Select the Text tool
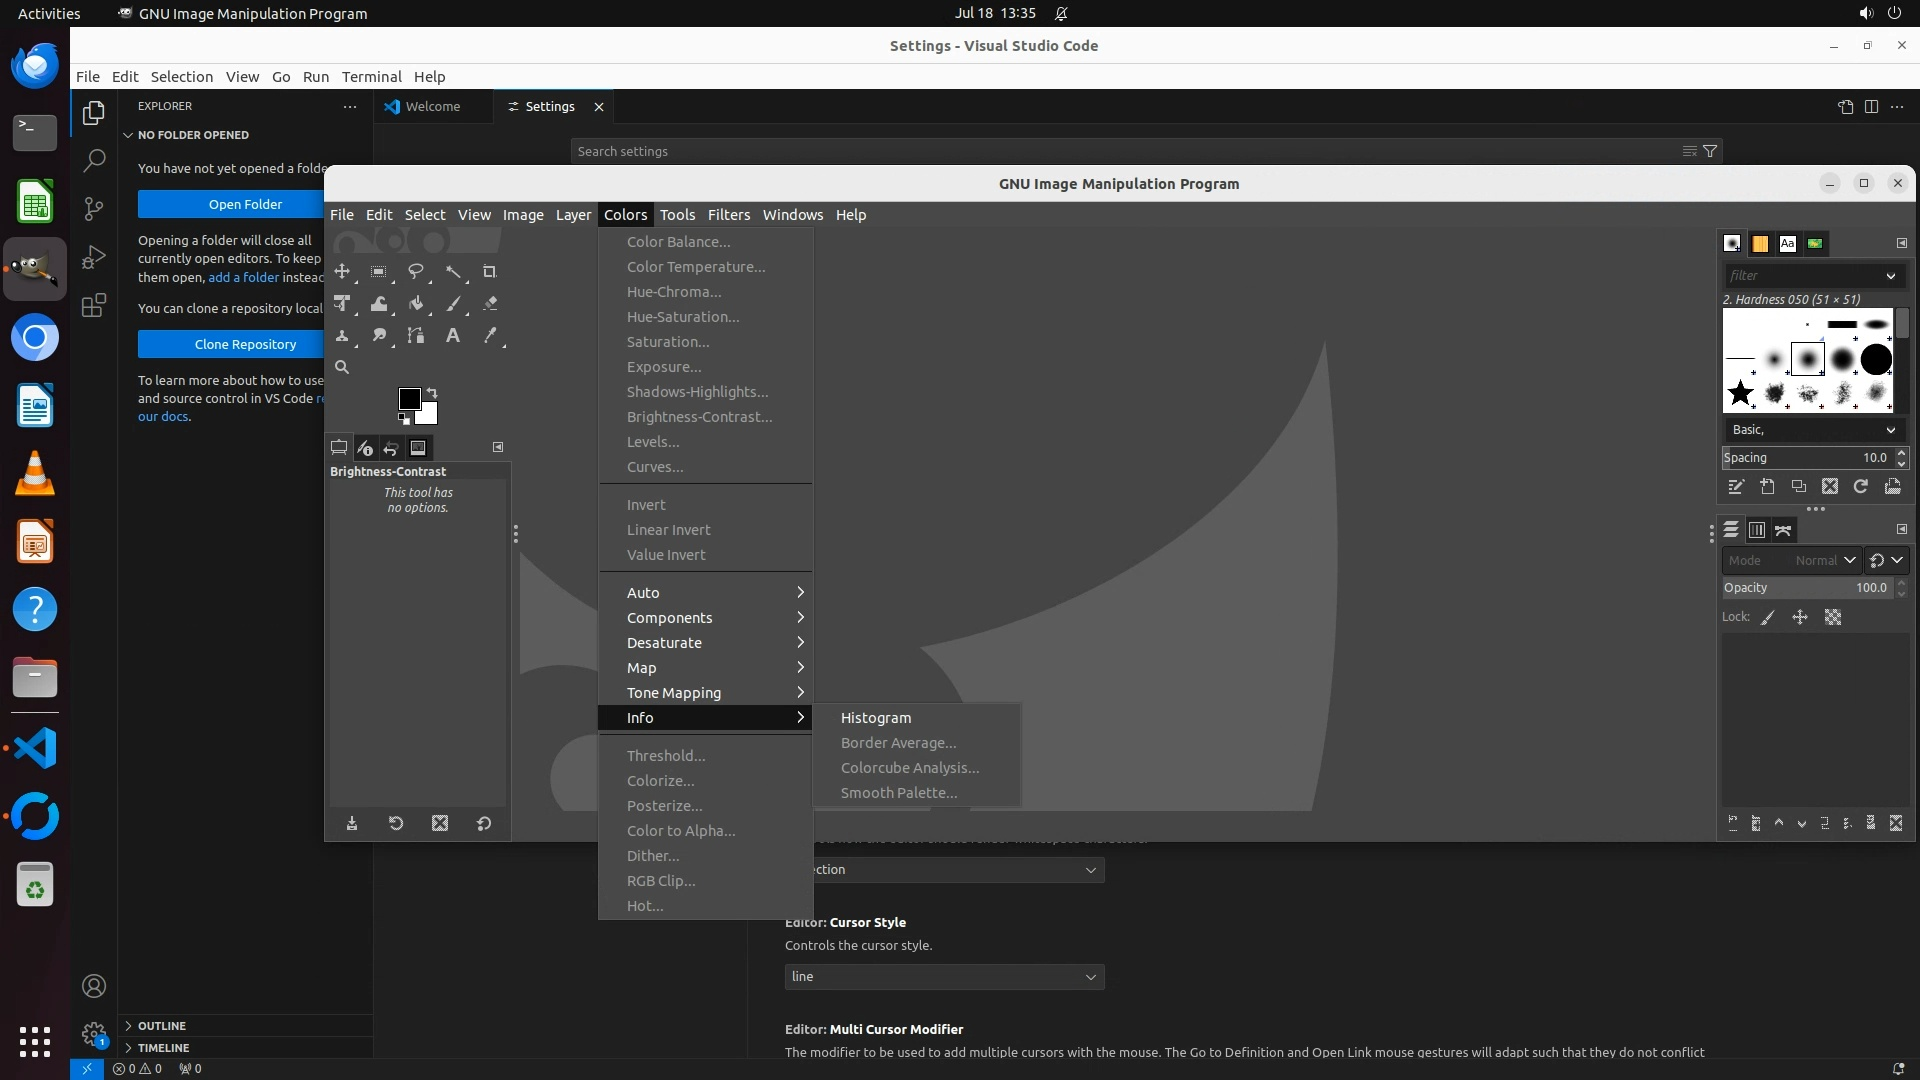1920x1080 pixels. tap(453, 336)
